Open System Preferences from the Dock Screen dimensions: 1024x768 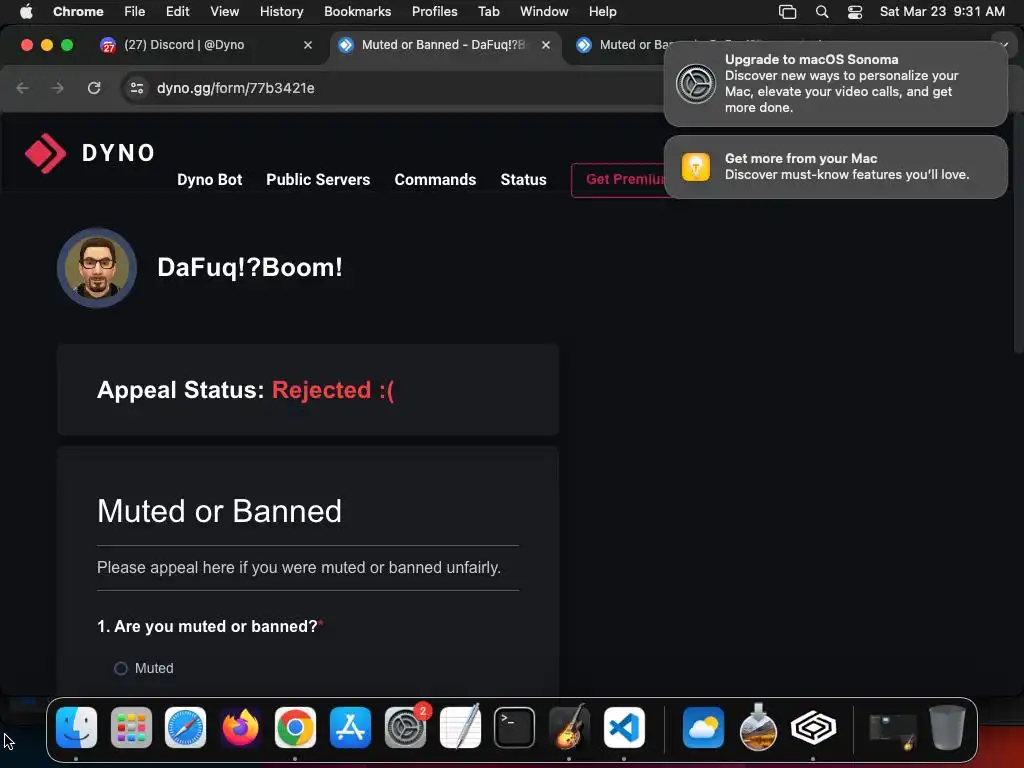click(x=406, y=728)
